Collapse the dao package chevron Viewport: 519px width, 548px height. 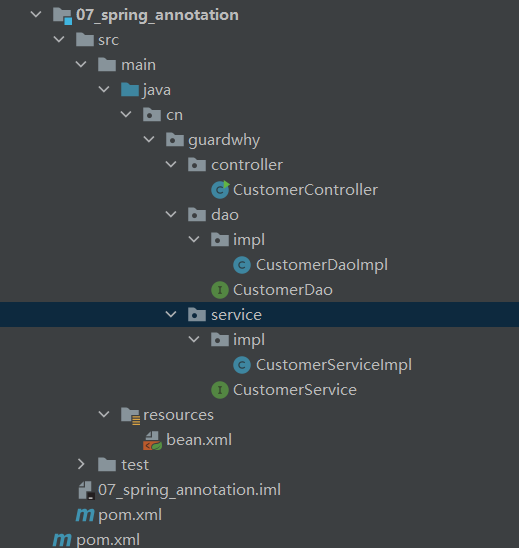point(171,214)
